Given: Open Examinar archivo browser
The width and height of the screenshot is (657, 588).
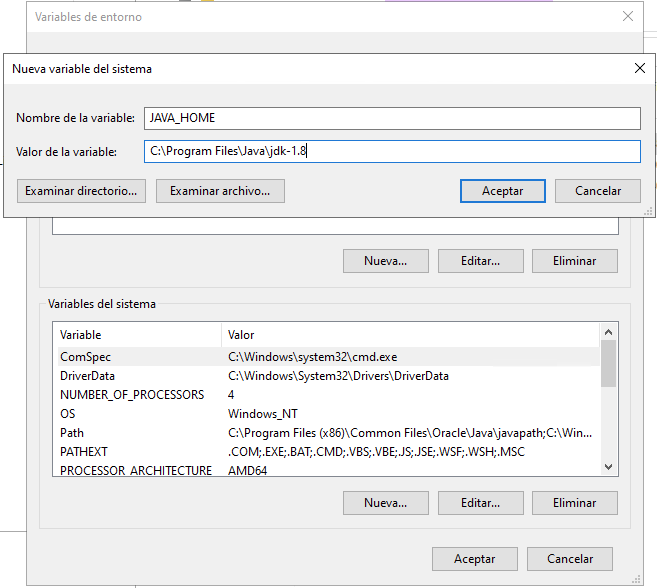Looking at the screenshot, I should tap(220, 191).
